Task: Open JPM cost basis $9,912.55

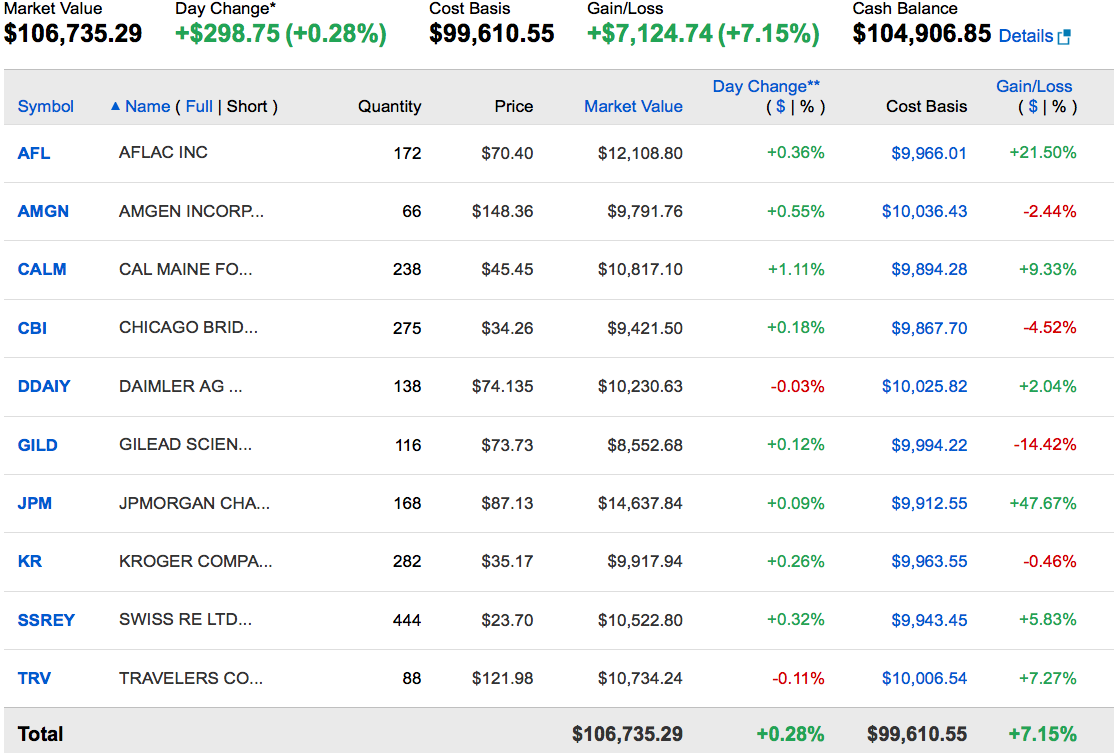Action: tap(929, 503)
